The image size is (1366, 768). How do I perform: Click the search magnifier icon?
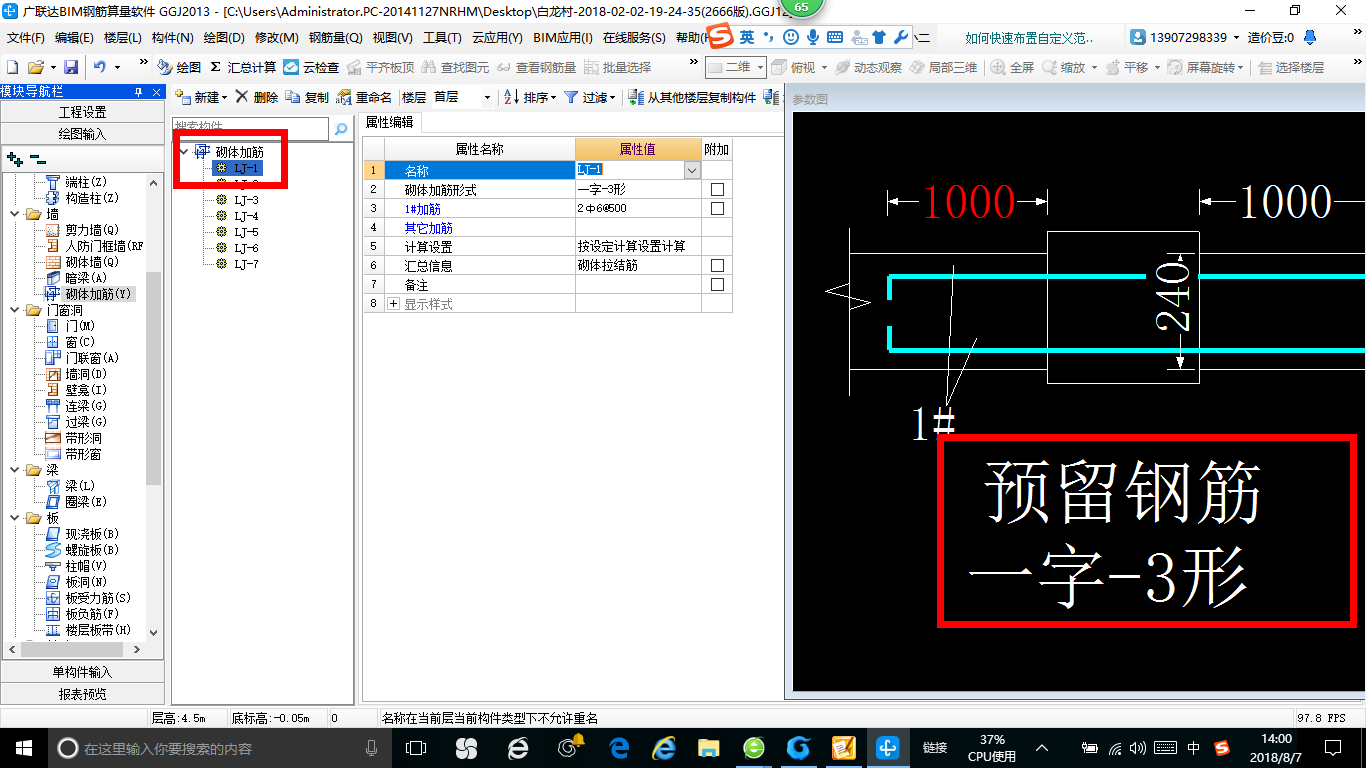[x=341, y=129]
